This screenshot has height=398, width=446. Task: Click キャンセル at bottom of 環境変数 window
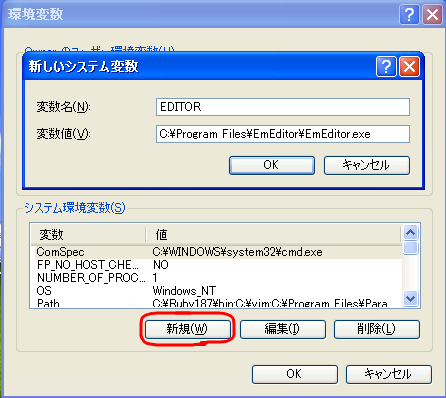[389, 374]
